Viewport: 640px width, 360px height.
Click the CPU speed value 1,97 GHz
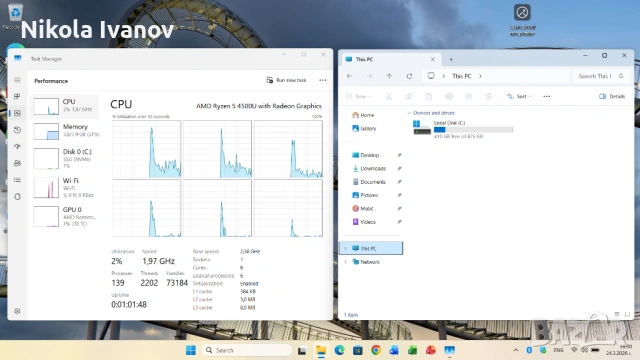coord(158,261)
